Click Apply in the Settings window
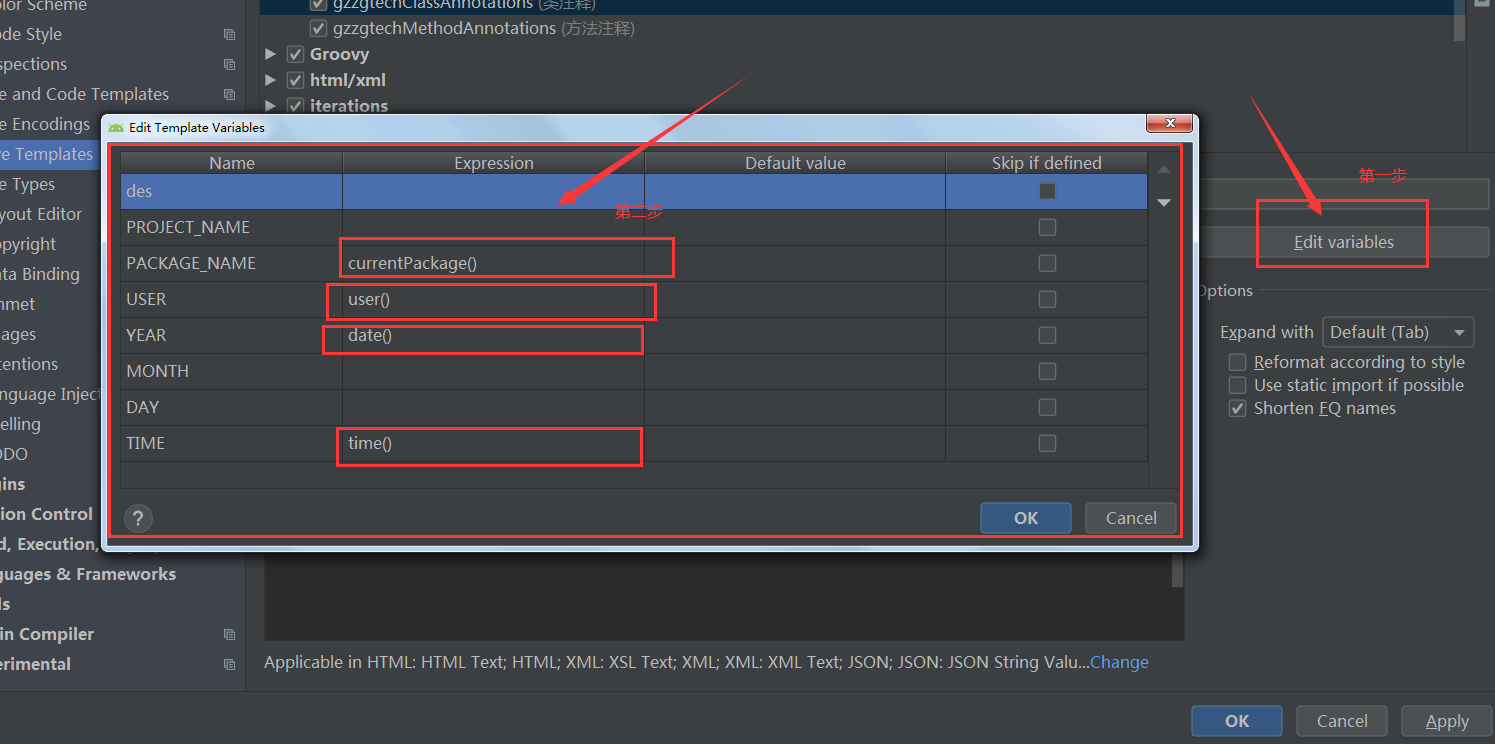 1447,721
